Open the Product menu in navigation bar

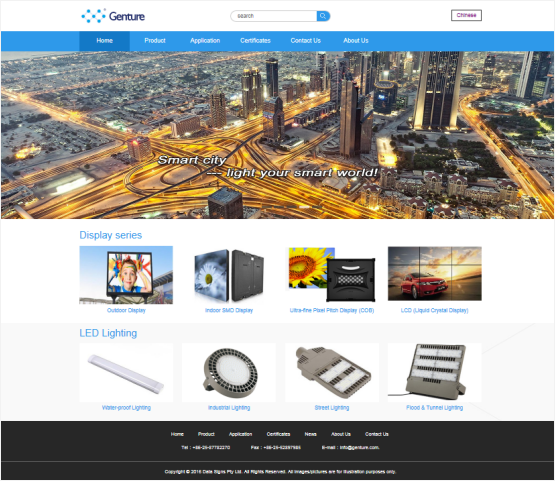[x=155, y=41]
